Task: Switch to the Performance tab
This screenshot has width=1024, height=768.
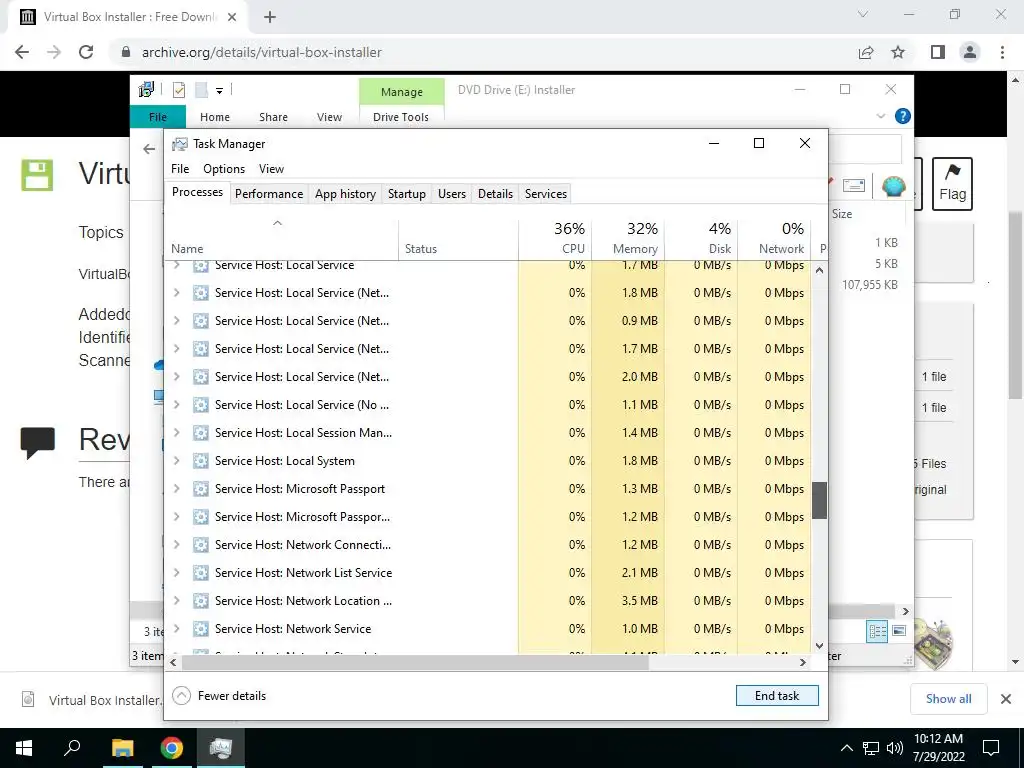Action: coord(269,194)
